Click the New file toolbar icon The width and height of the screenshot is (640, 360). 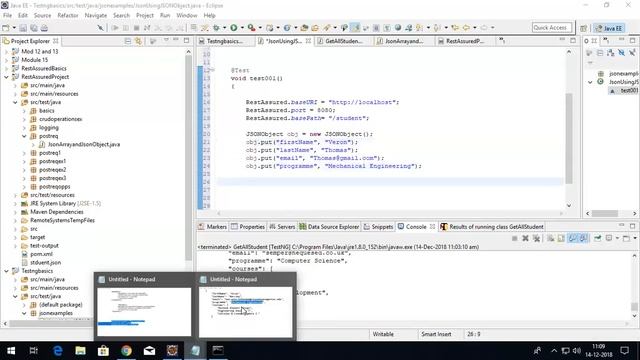tap(6, 28)
